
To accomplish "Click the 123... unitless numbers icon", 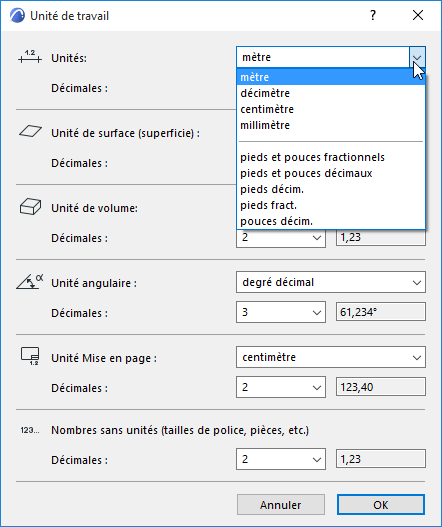I will (30, 430).
